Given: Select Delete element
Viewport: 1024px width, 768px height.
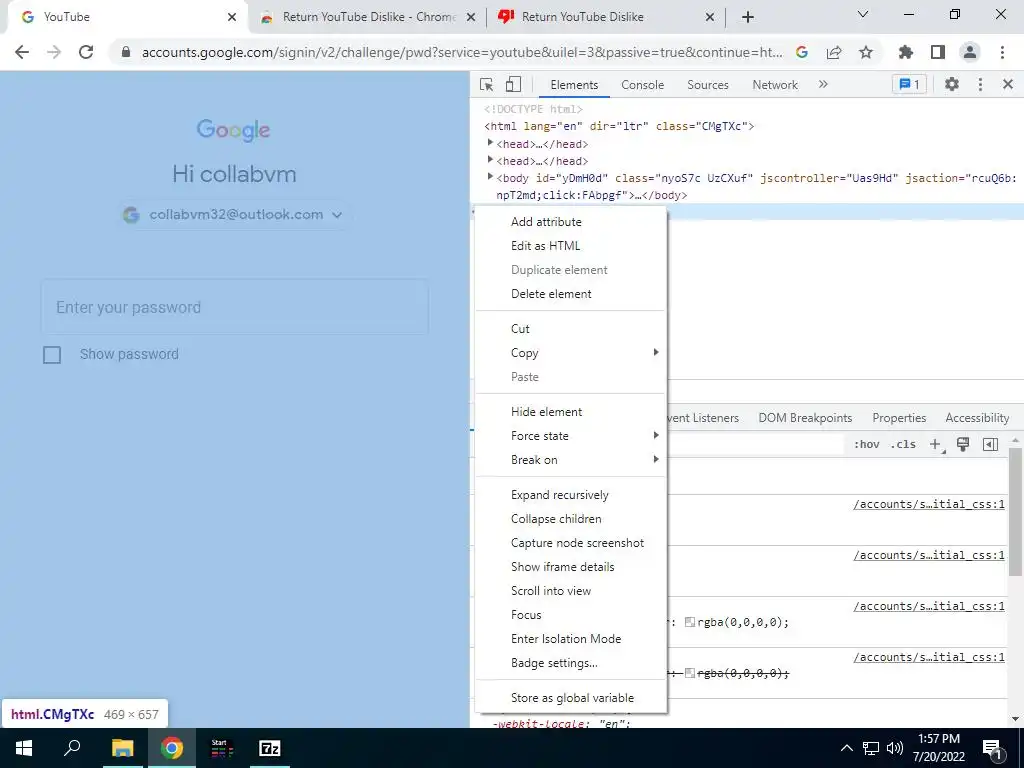Looking at the screenshot, I should pyautogui.click(x=571, y=294).
